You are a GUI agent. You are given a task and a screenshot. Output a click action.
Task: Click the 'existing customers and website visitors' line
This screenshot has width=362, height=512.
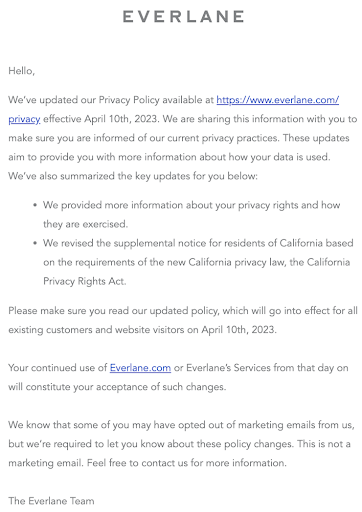click(142, 330)
